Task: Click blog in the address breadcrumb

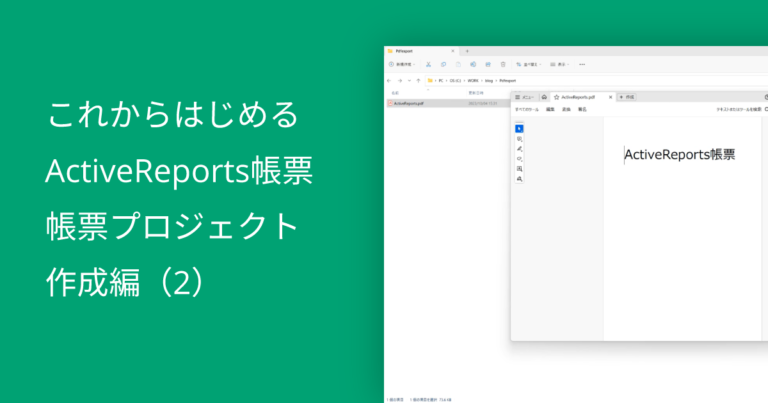Action: tap(489, 81)
